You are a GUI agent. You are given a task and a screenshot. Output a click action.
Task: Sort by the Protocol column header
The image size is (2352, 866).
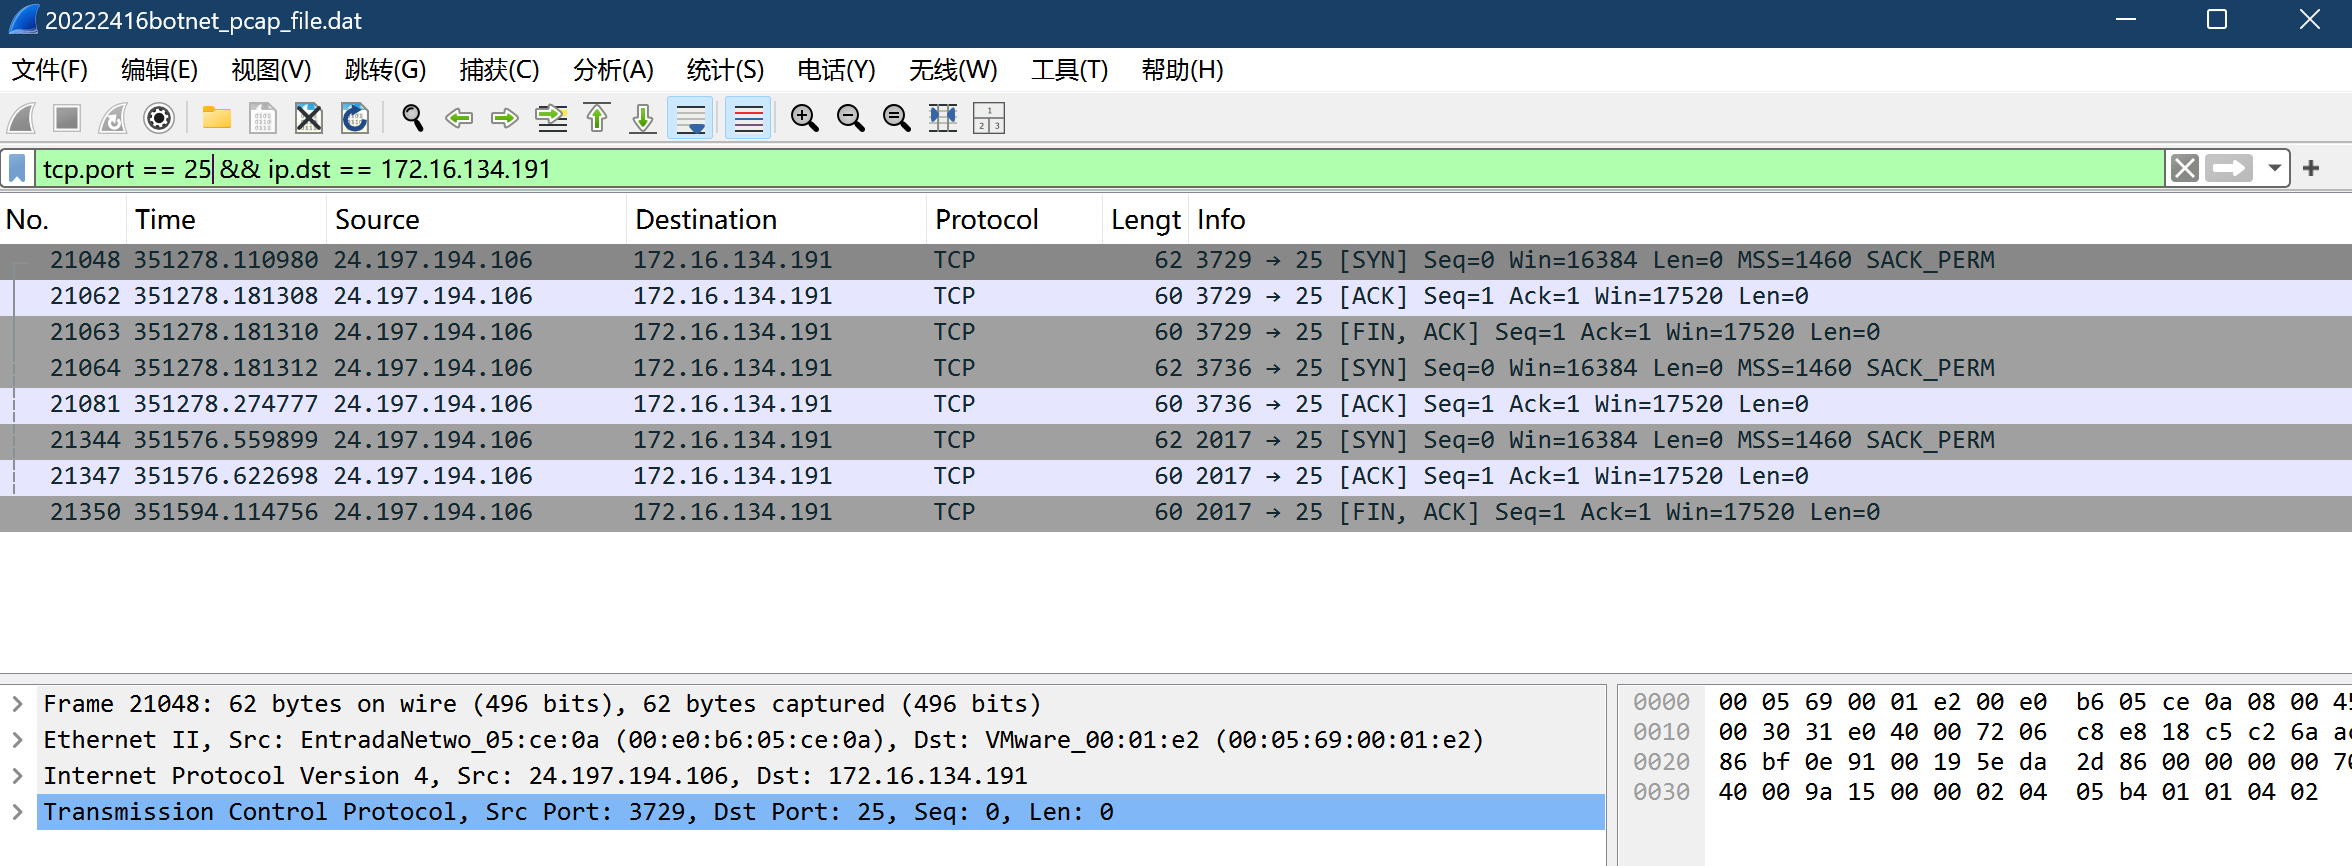pos(1015,220)
